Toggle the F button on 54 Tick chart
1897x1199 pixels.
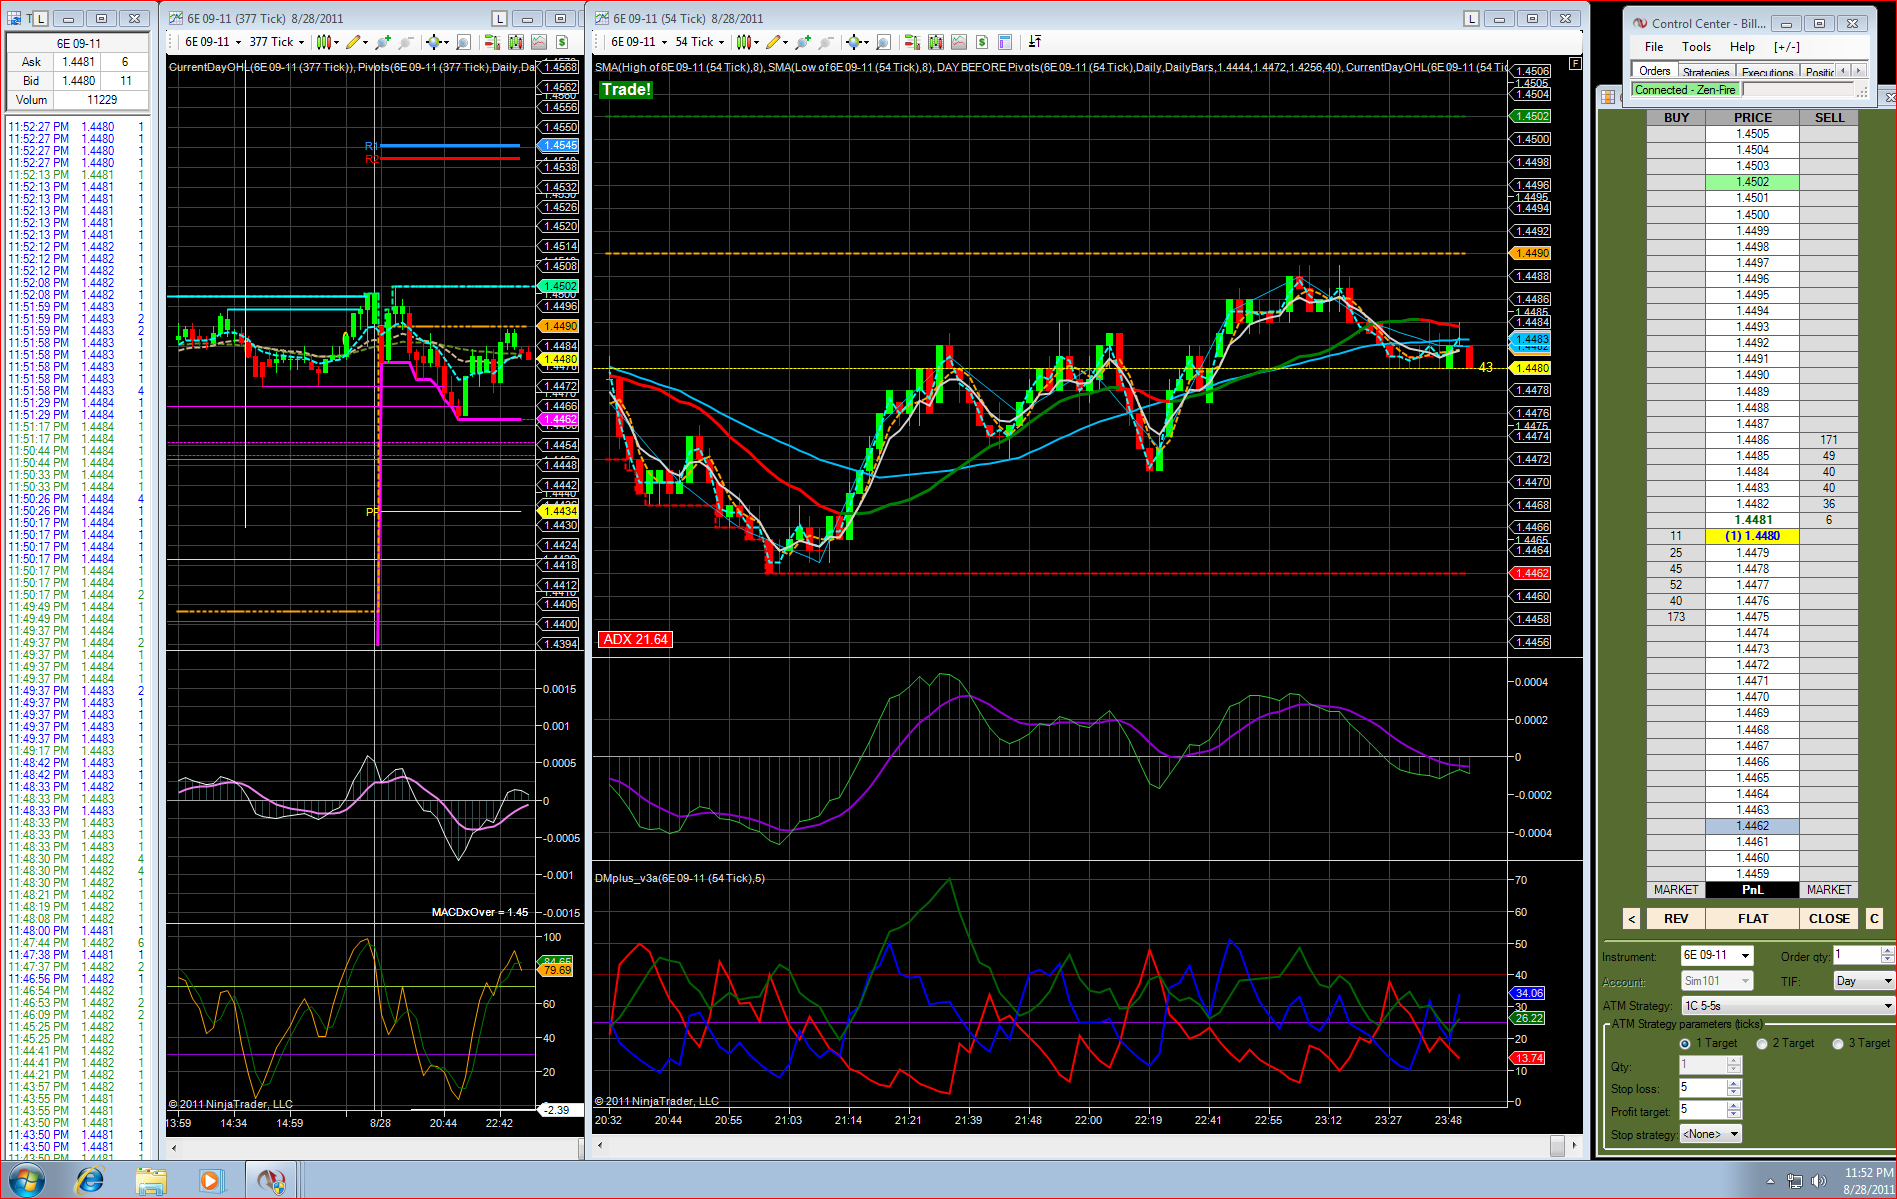click(x=1575, y=64)
